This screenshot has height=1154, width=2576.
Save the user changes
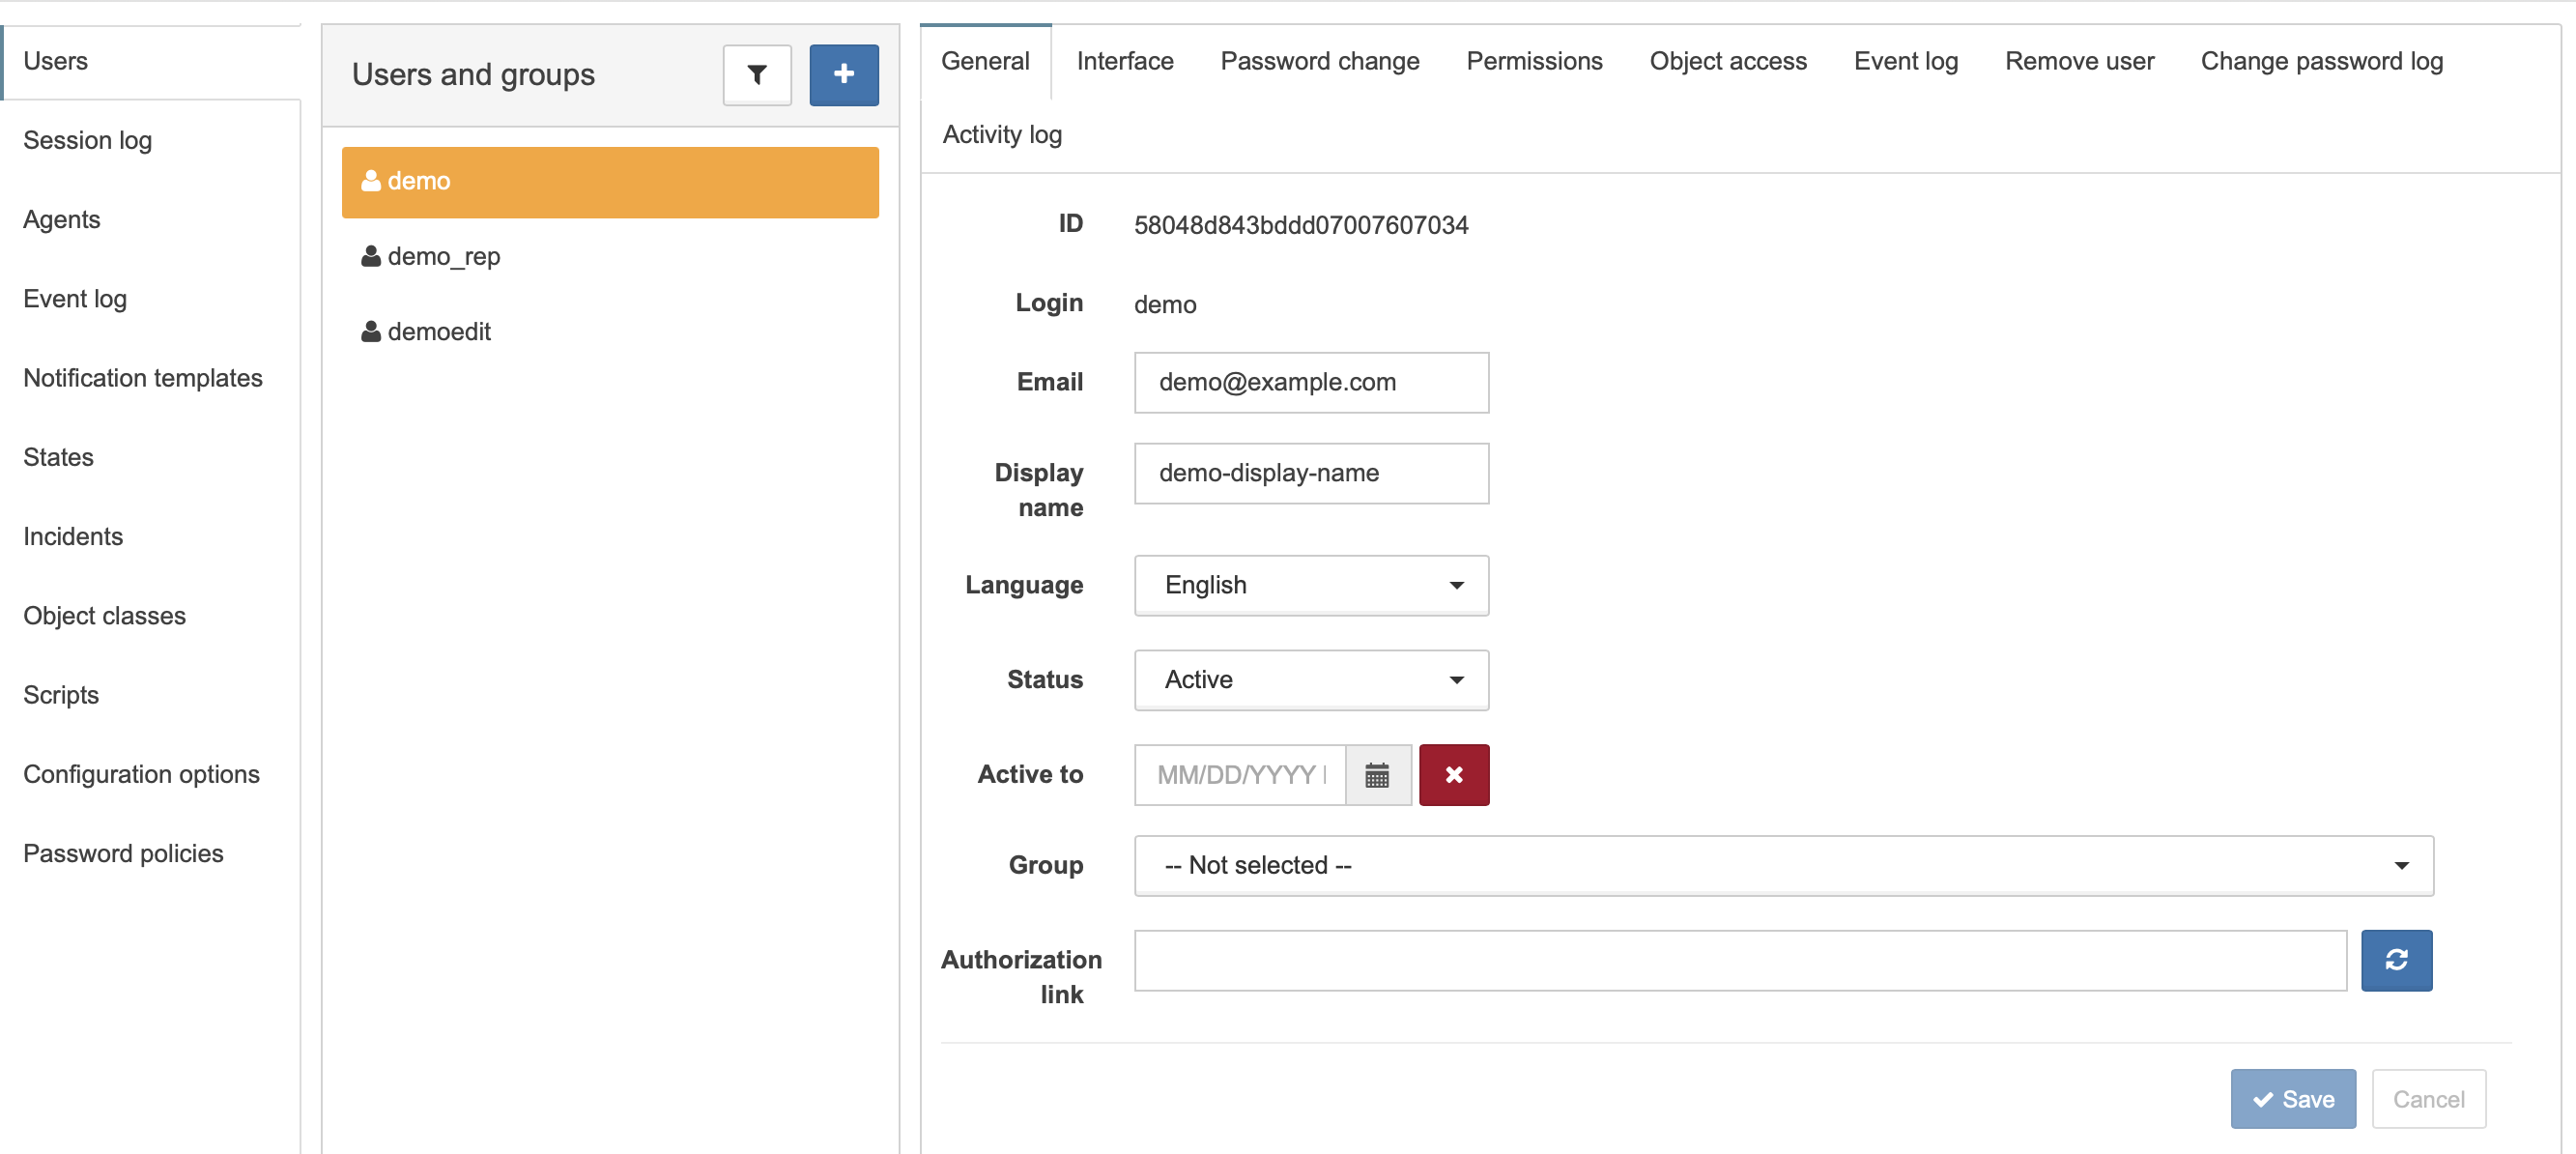click(x=2293, y=1099)
